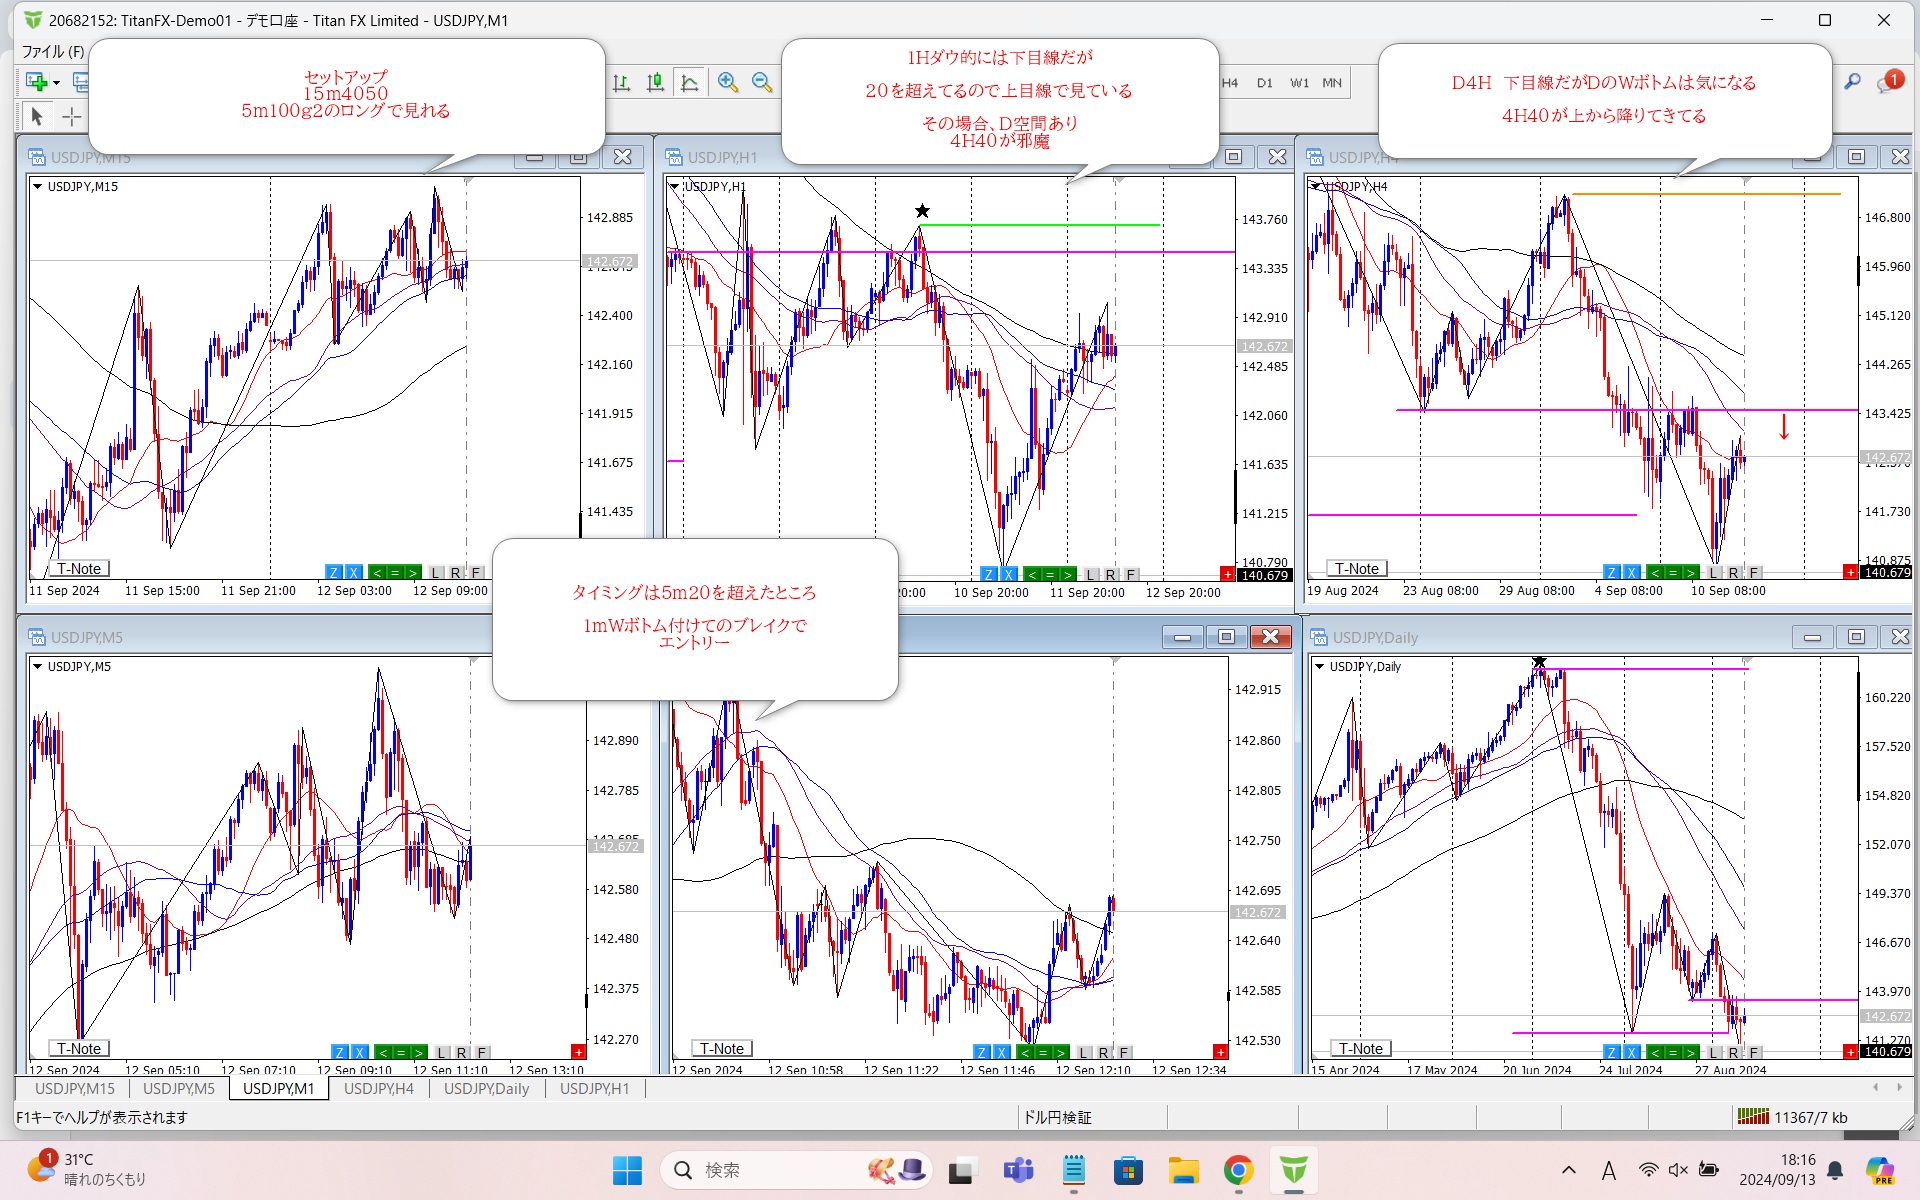Toggle the L button on M15 chart
Screen dimensions: 1920x1200
pos(436,573)
